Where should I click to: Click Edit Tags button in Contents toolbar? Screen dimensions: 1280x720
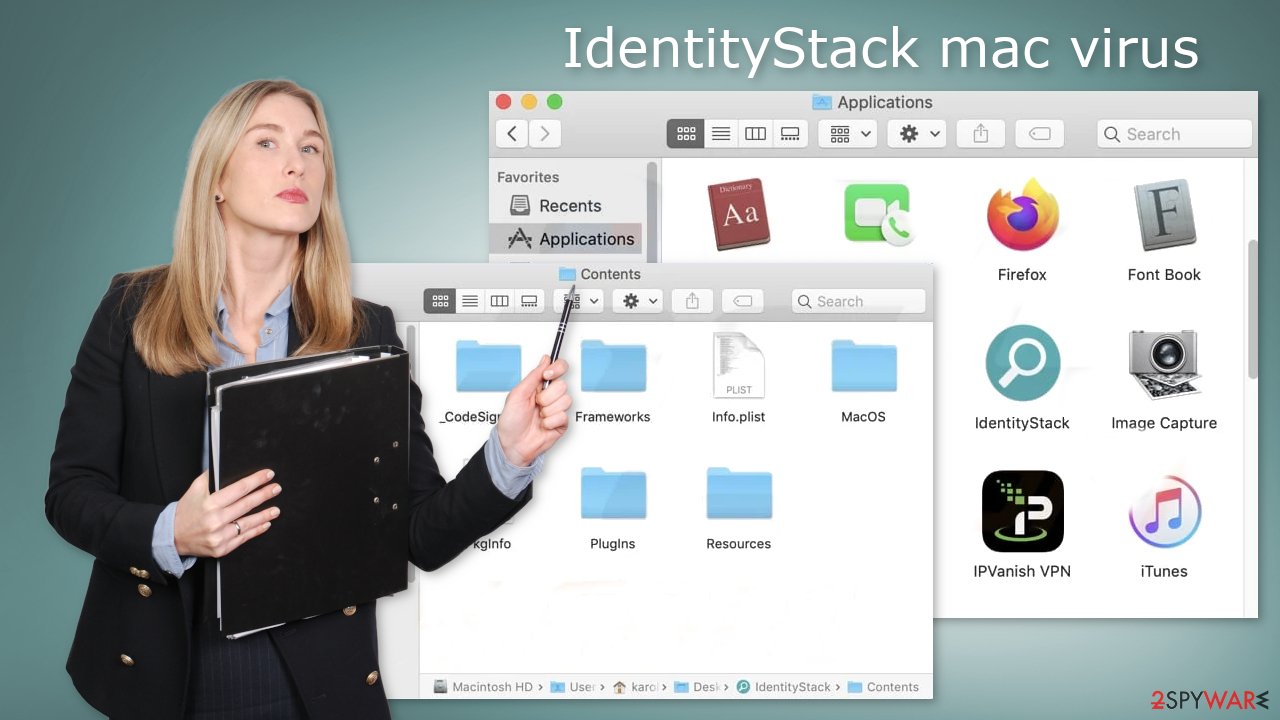742,301
